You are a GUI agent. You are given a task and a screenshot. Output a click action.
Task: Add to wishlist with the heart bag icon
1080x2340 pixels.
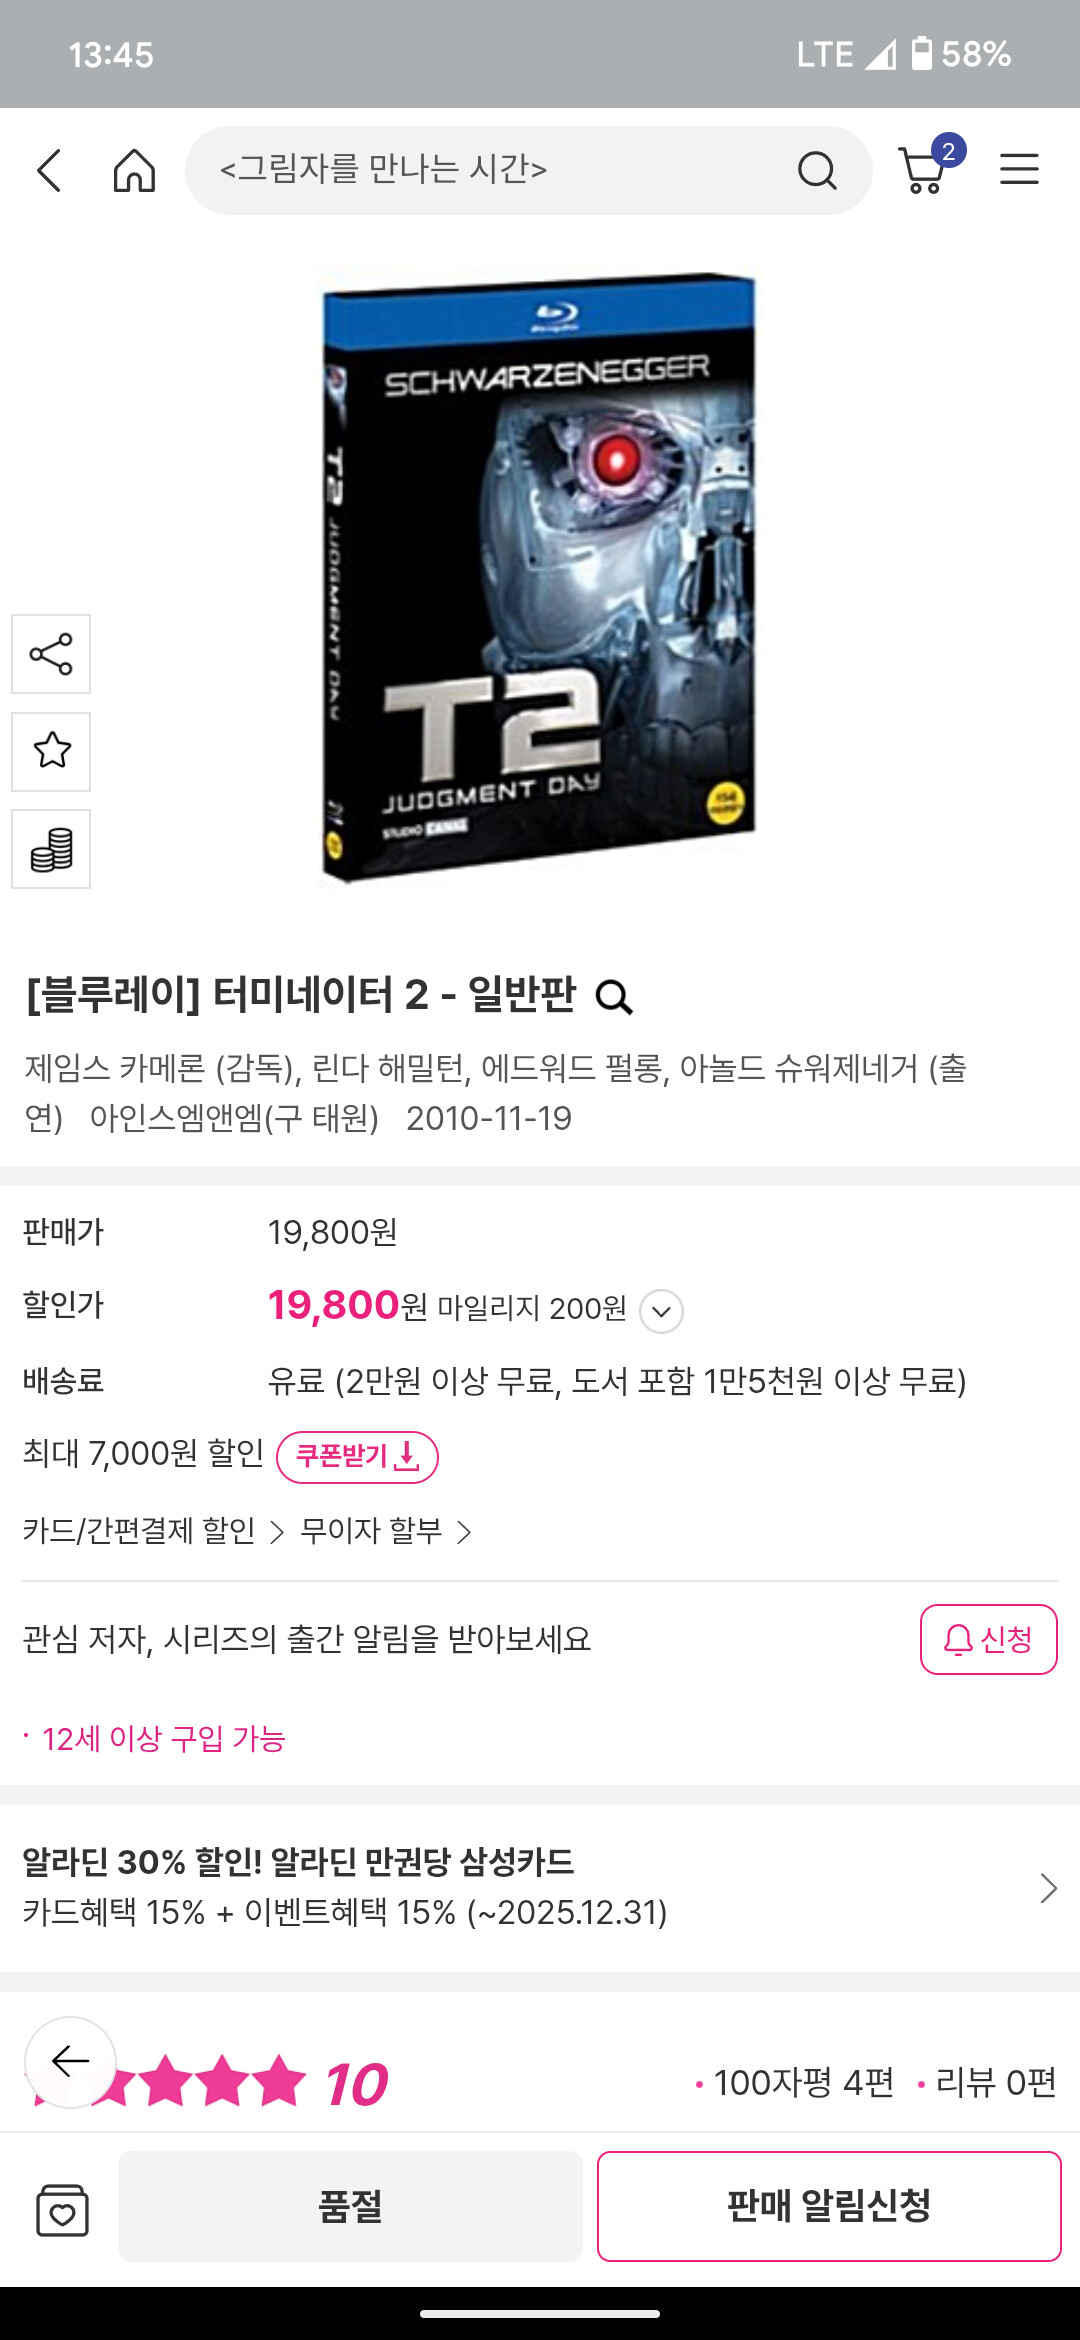[x=62, y=2208]
